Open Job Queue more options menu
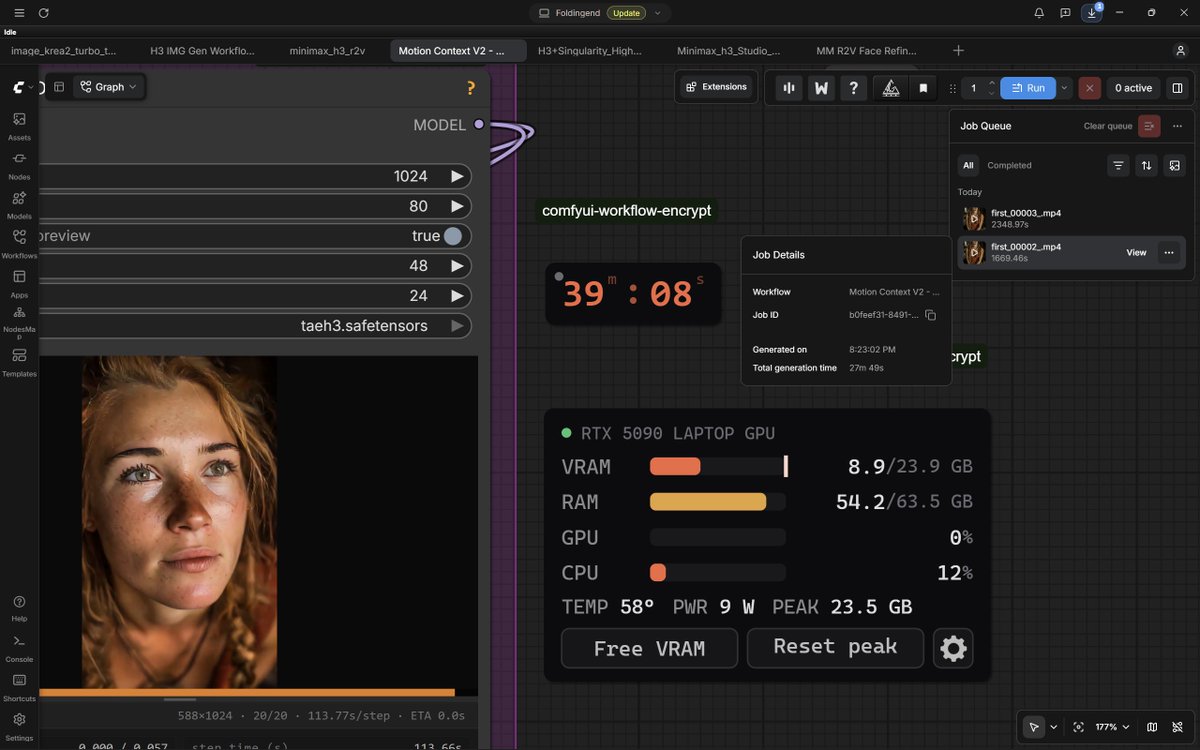This screenshot has width=1200, height=750. (1177, 126)
